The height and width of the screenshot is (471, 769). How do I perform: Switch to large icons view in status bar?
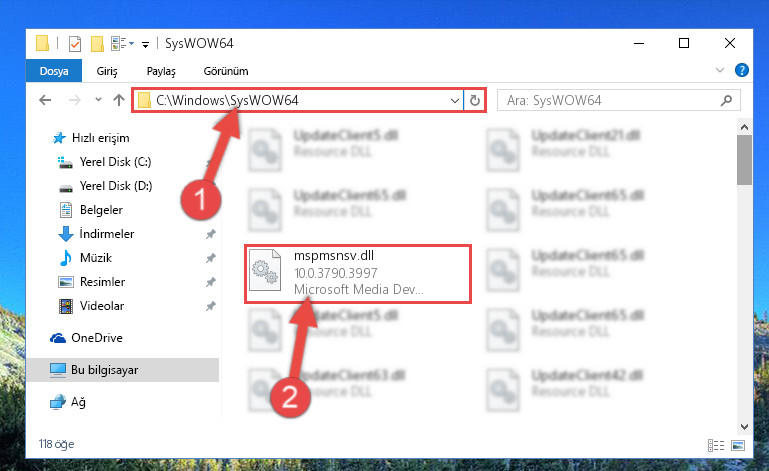click(738, 445)
